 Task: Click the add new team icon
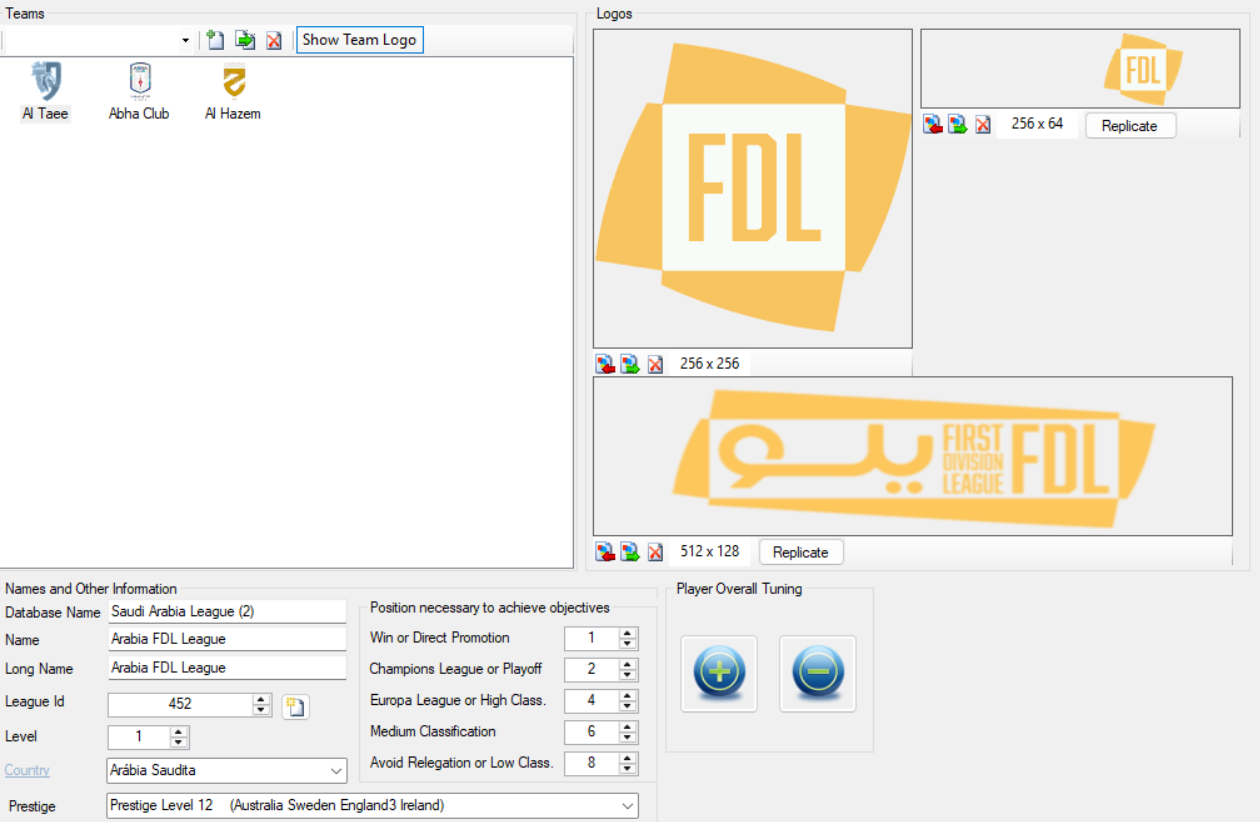pos(215,40)
